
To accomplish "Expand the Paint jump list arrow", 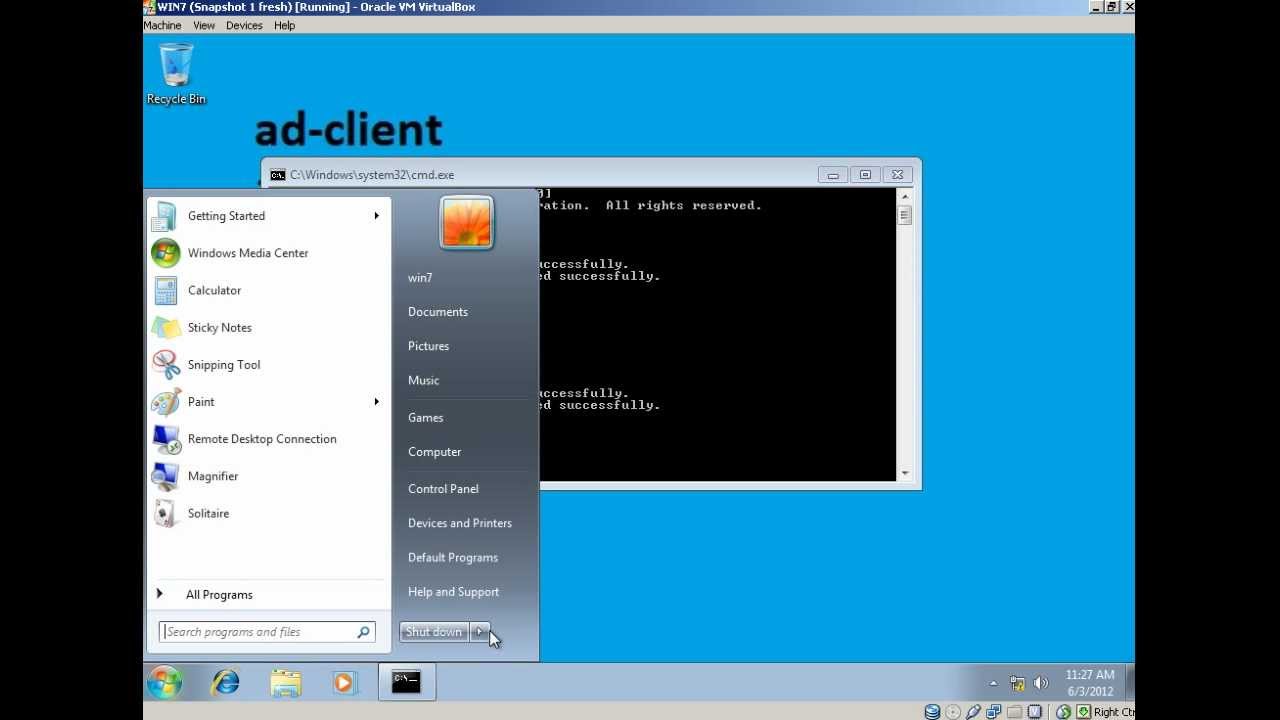I will tap(377, 401).
